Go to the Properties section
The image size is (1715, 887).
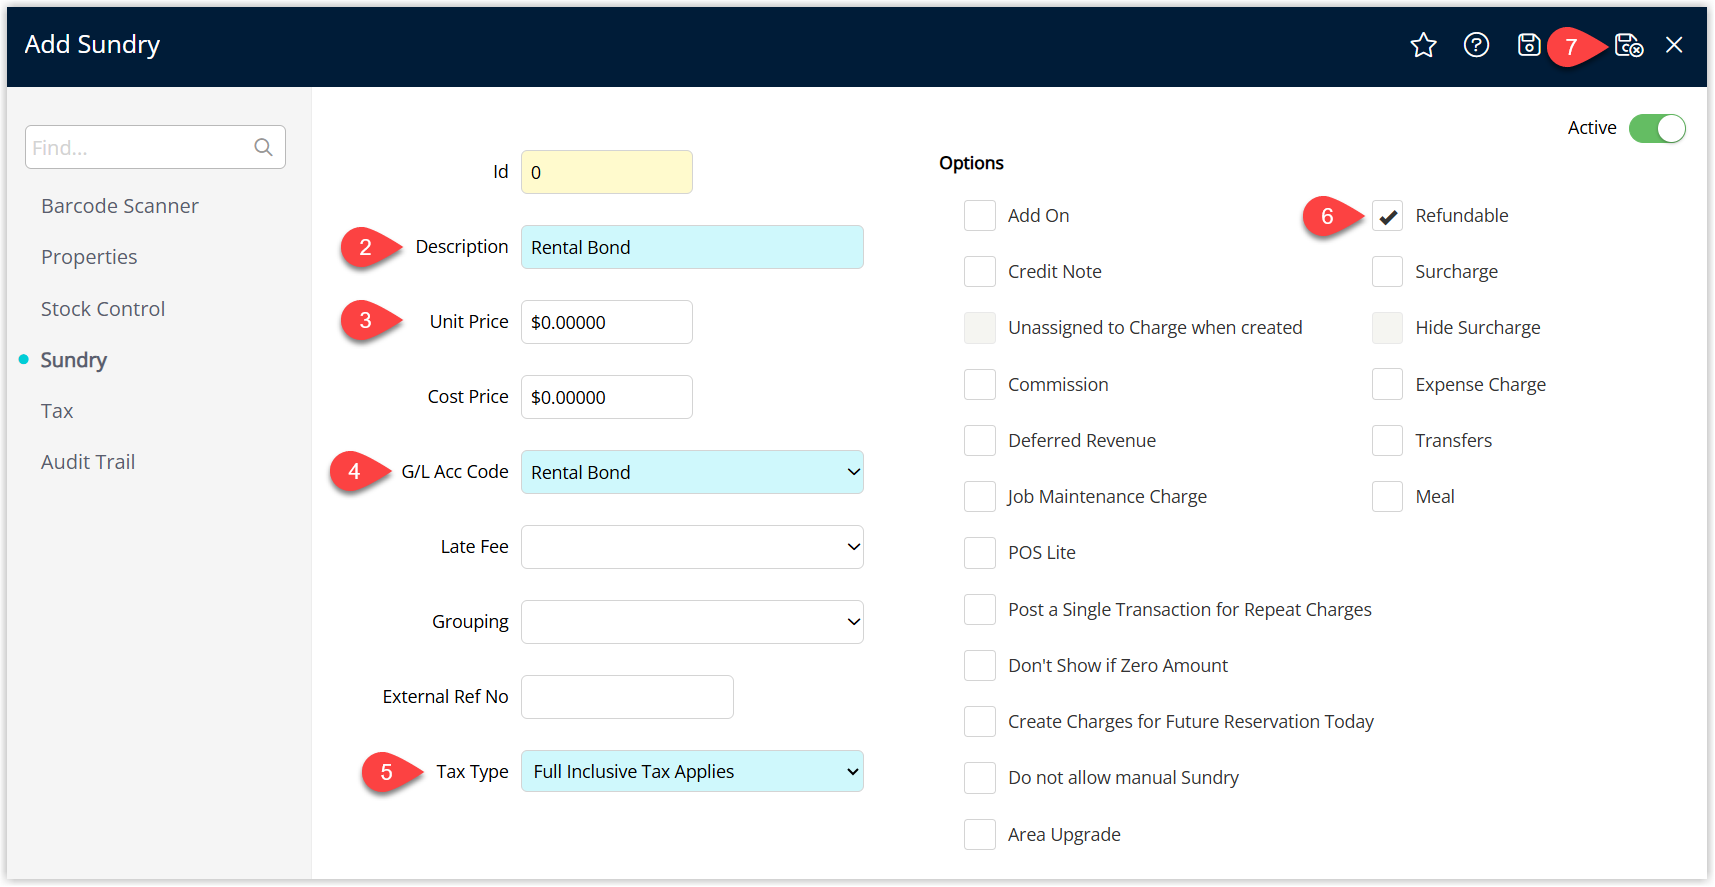[x=89, y=257]
